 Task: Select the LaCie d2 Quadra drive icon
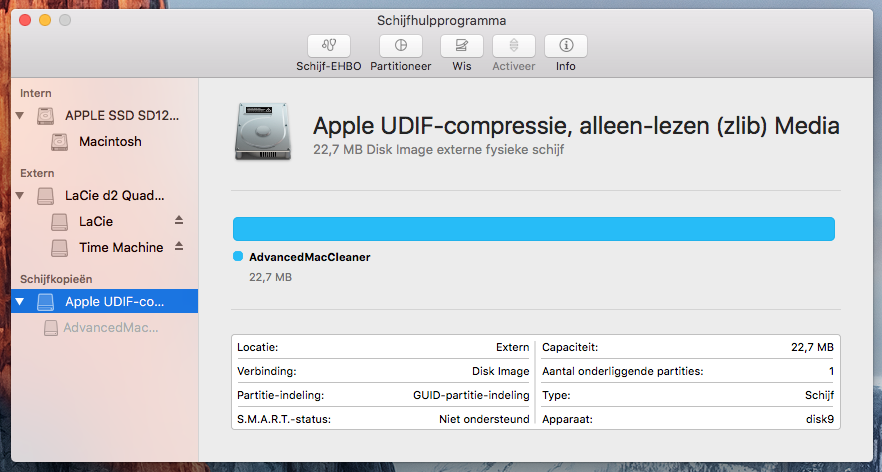pos(46,196)
